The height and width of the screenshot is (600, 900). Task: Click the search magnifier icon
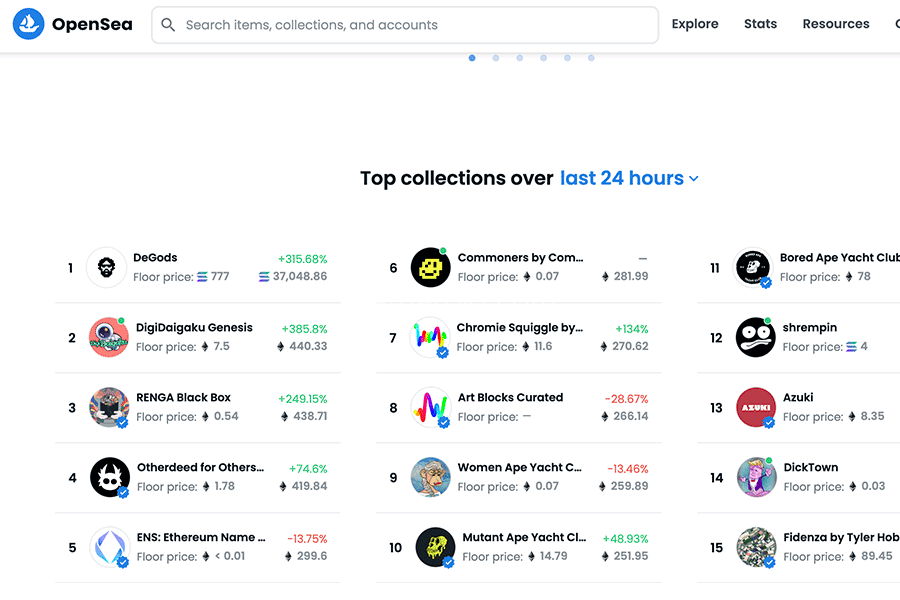[x=168, y=25]
